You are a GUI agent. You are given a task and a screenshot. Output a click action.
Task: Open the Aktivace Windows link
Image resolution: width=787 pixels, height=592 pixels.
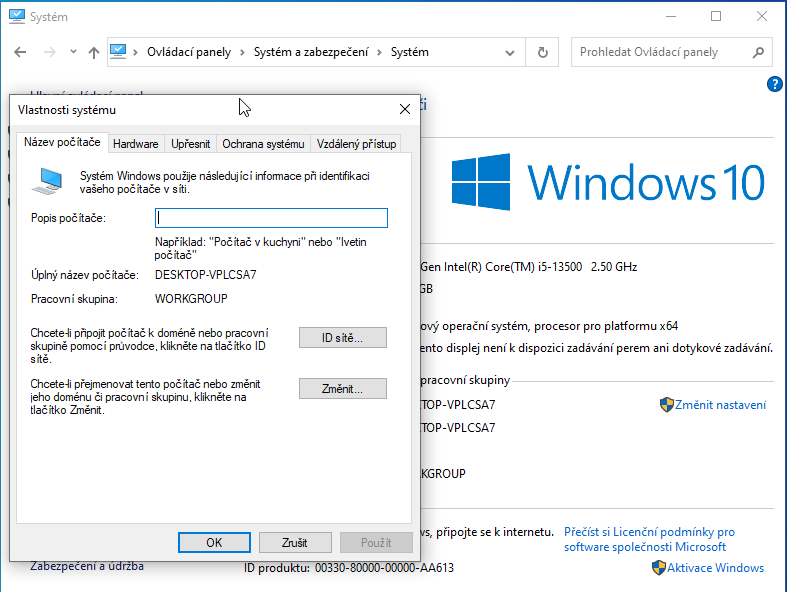[715, 568]
